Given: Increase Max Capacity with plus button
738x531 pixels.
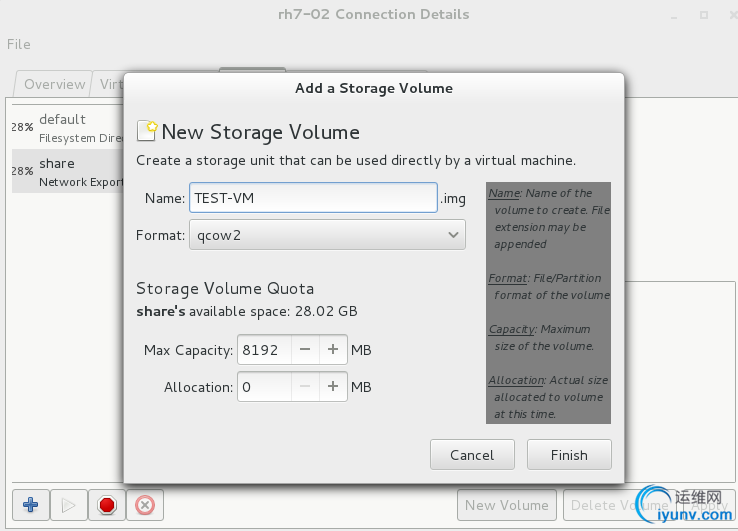Looking at the screenshot, I should point(333,349).
